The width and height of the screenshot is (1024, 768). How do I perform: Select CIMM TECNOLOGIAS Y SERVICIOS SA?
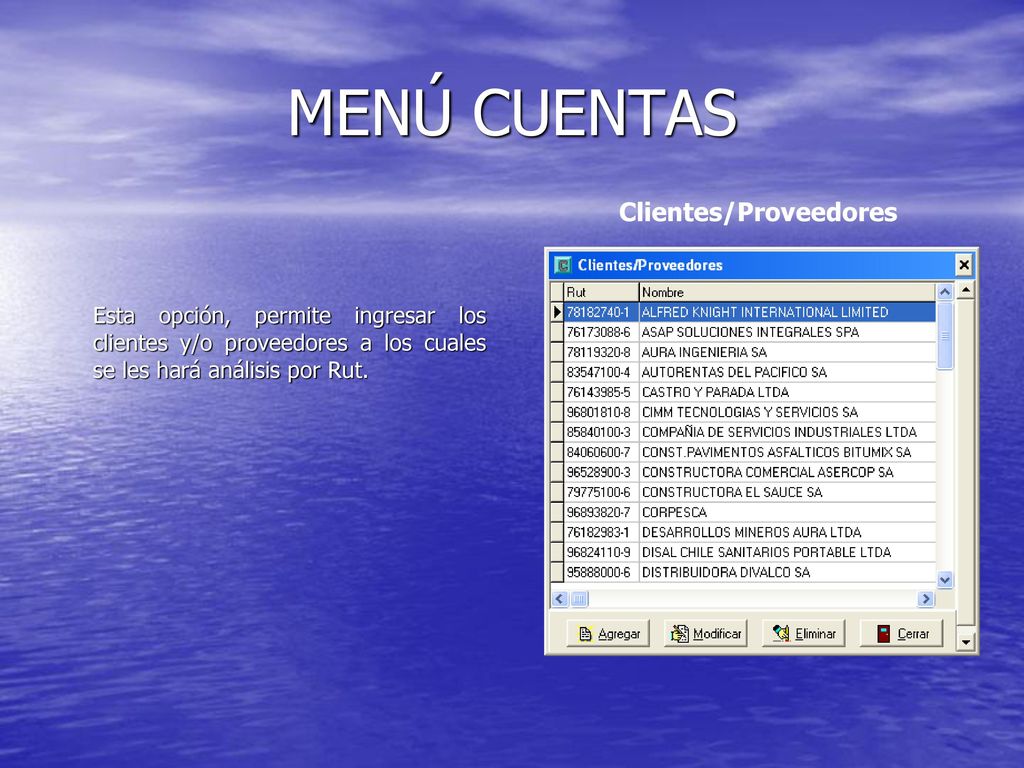787,412
